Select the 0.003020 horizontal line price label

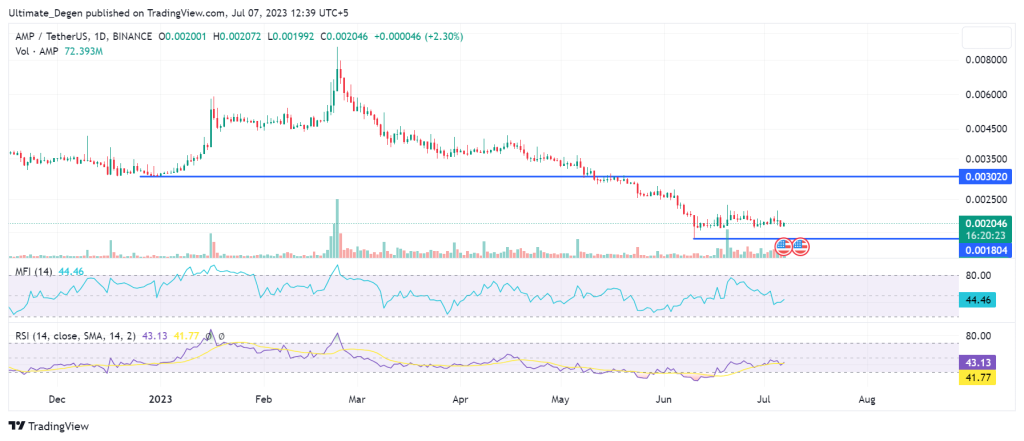pyautogui.click(x=985, y=176)
